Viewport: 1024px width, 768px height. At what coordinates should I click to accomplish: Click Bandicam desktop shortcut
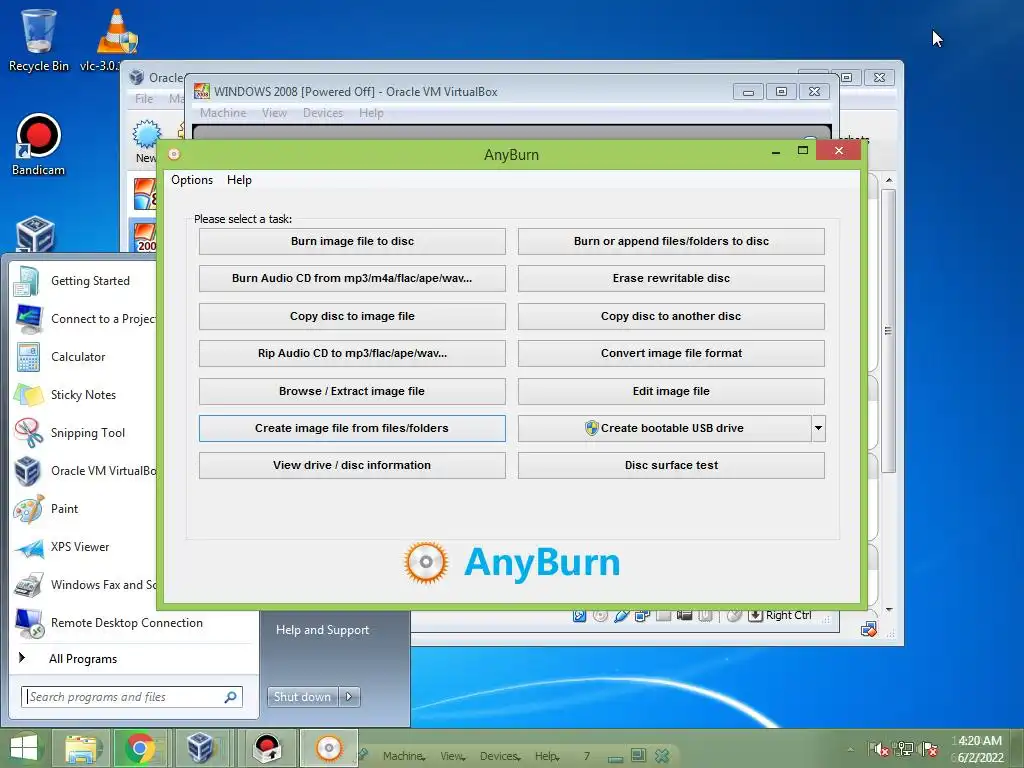[39, 145]
